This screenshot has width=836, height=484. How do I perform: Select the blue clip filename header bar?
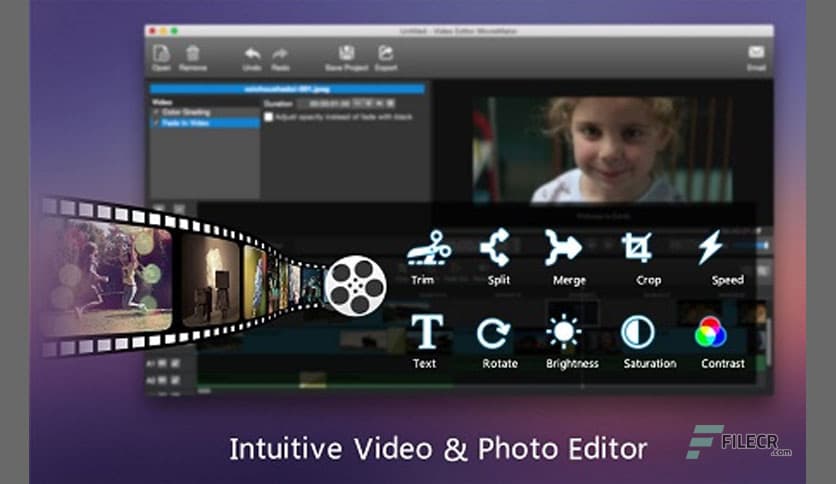[287, 89]
